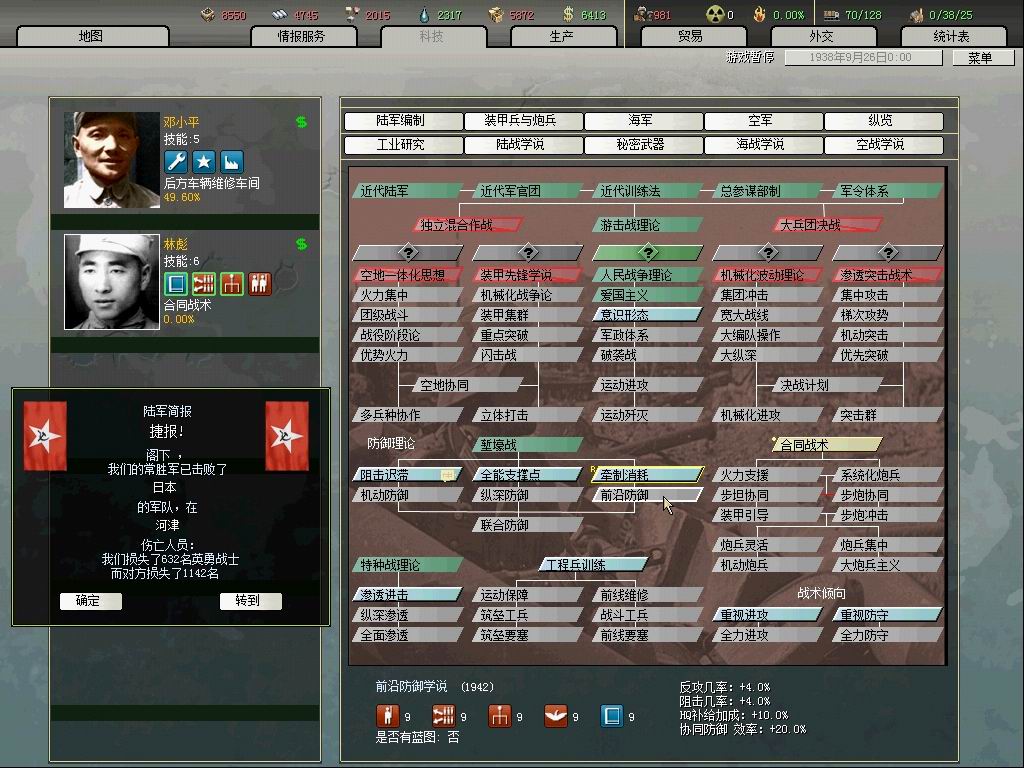Open the 贸易 trade tab
This screenshot has width=1024, height=768.
[693, 37]
